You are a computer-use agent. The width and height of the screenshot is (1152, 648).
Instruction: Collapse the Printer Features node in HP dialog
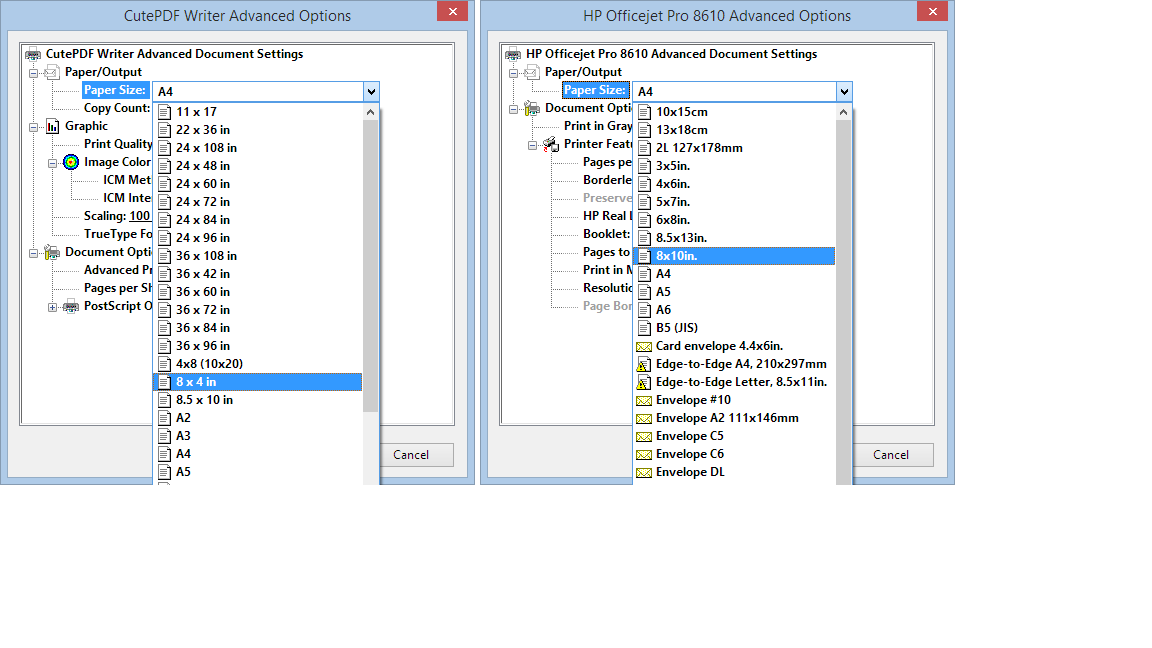click(x=533, y=145)
